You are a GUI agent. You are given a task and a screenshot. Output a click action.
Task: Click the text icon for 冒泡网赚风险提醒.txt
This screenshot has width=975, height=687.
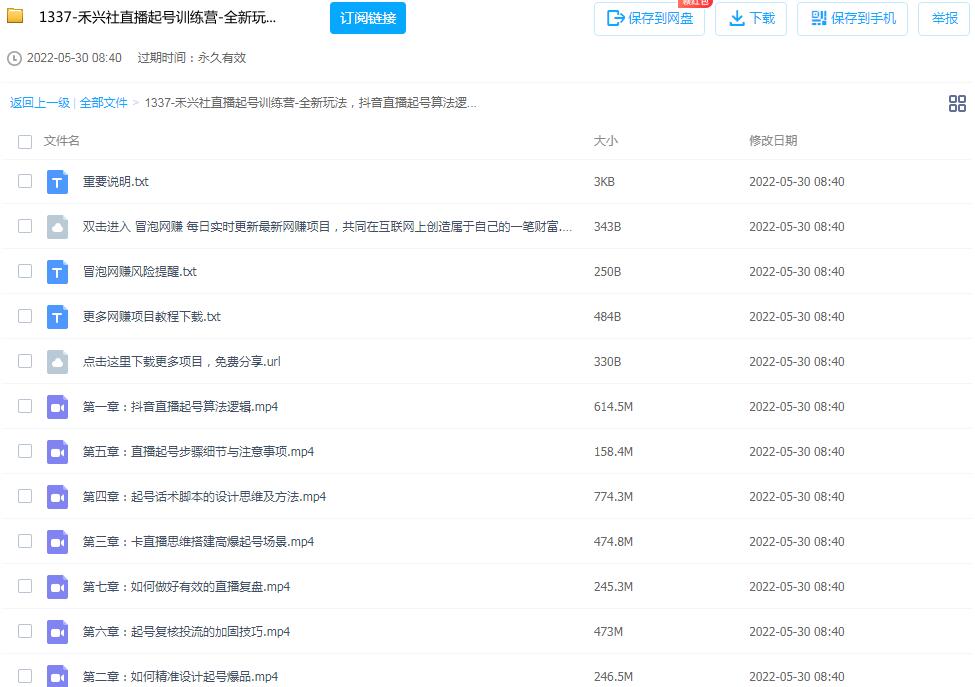57,272
